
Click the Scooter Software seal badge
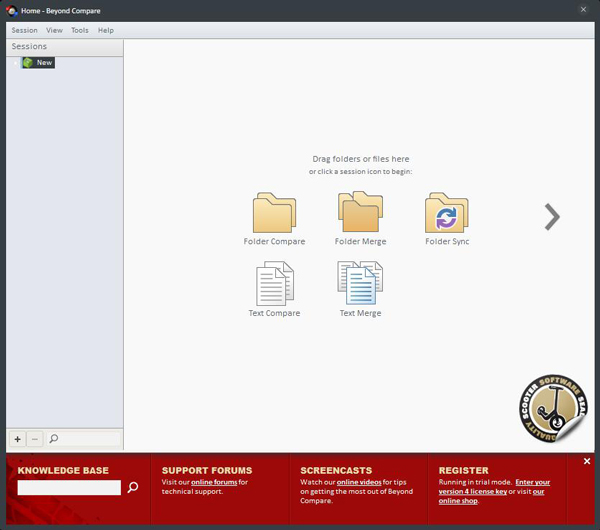(x=553, y=408)
